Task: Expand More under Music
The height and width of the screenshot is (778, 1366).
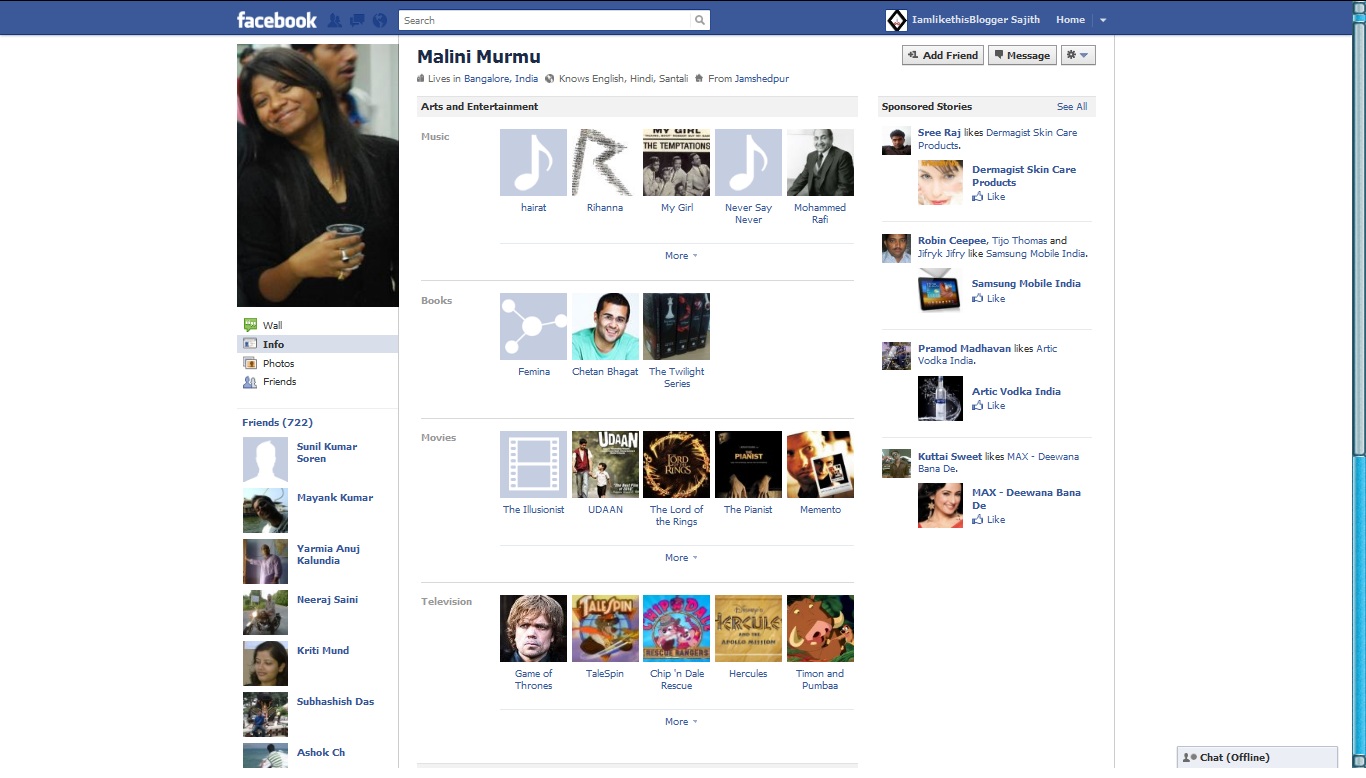Action: [681, 256]
